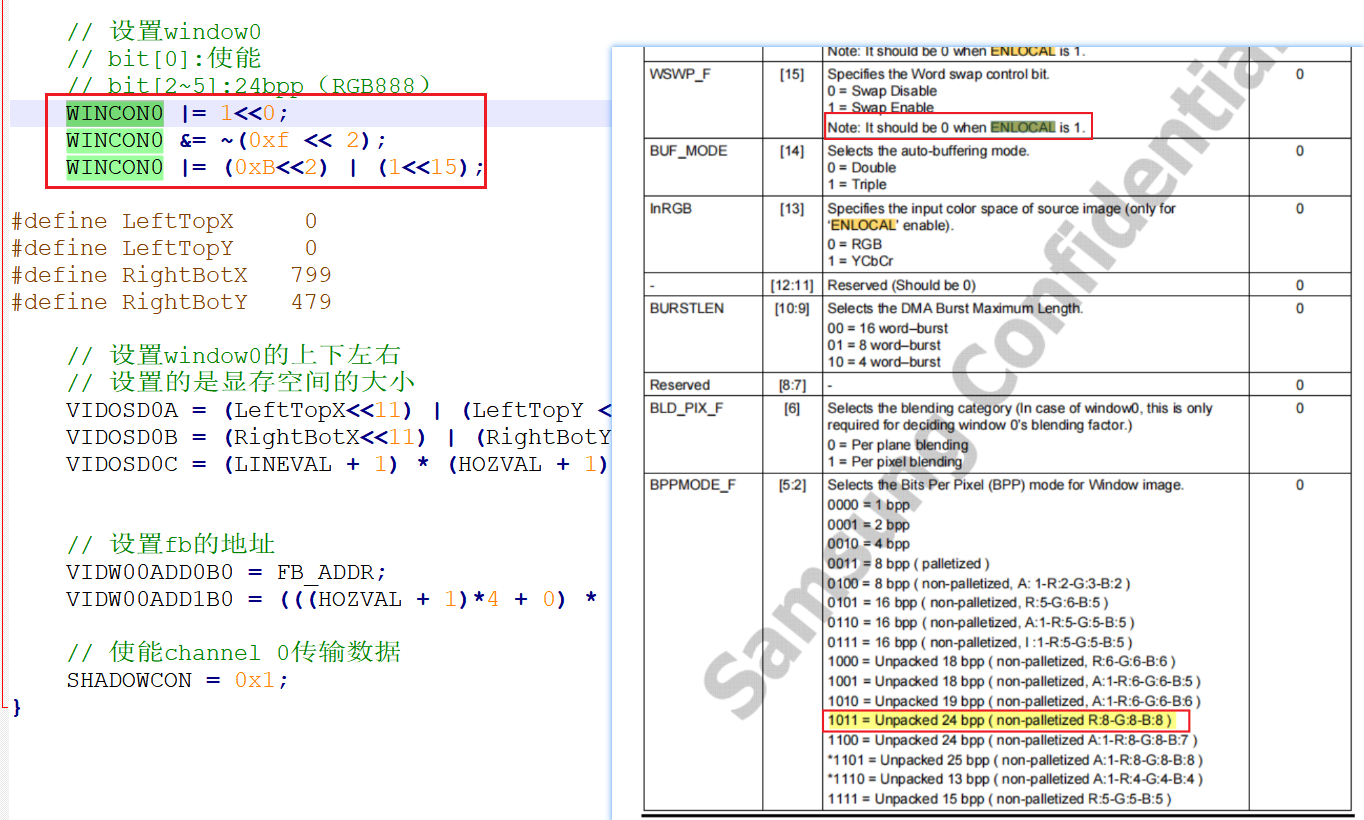Click '1100 = Unpacked 24 bpp' A:1-R:8-G:8-B:7 line
Image resolution: width=1364 pixels, height=820 pixels.
[1012, 740]
